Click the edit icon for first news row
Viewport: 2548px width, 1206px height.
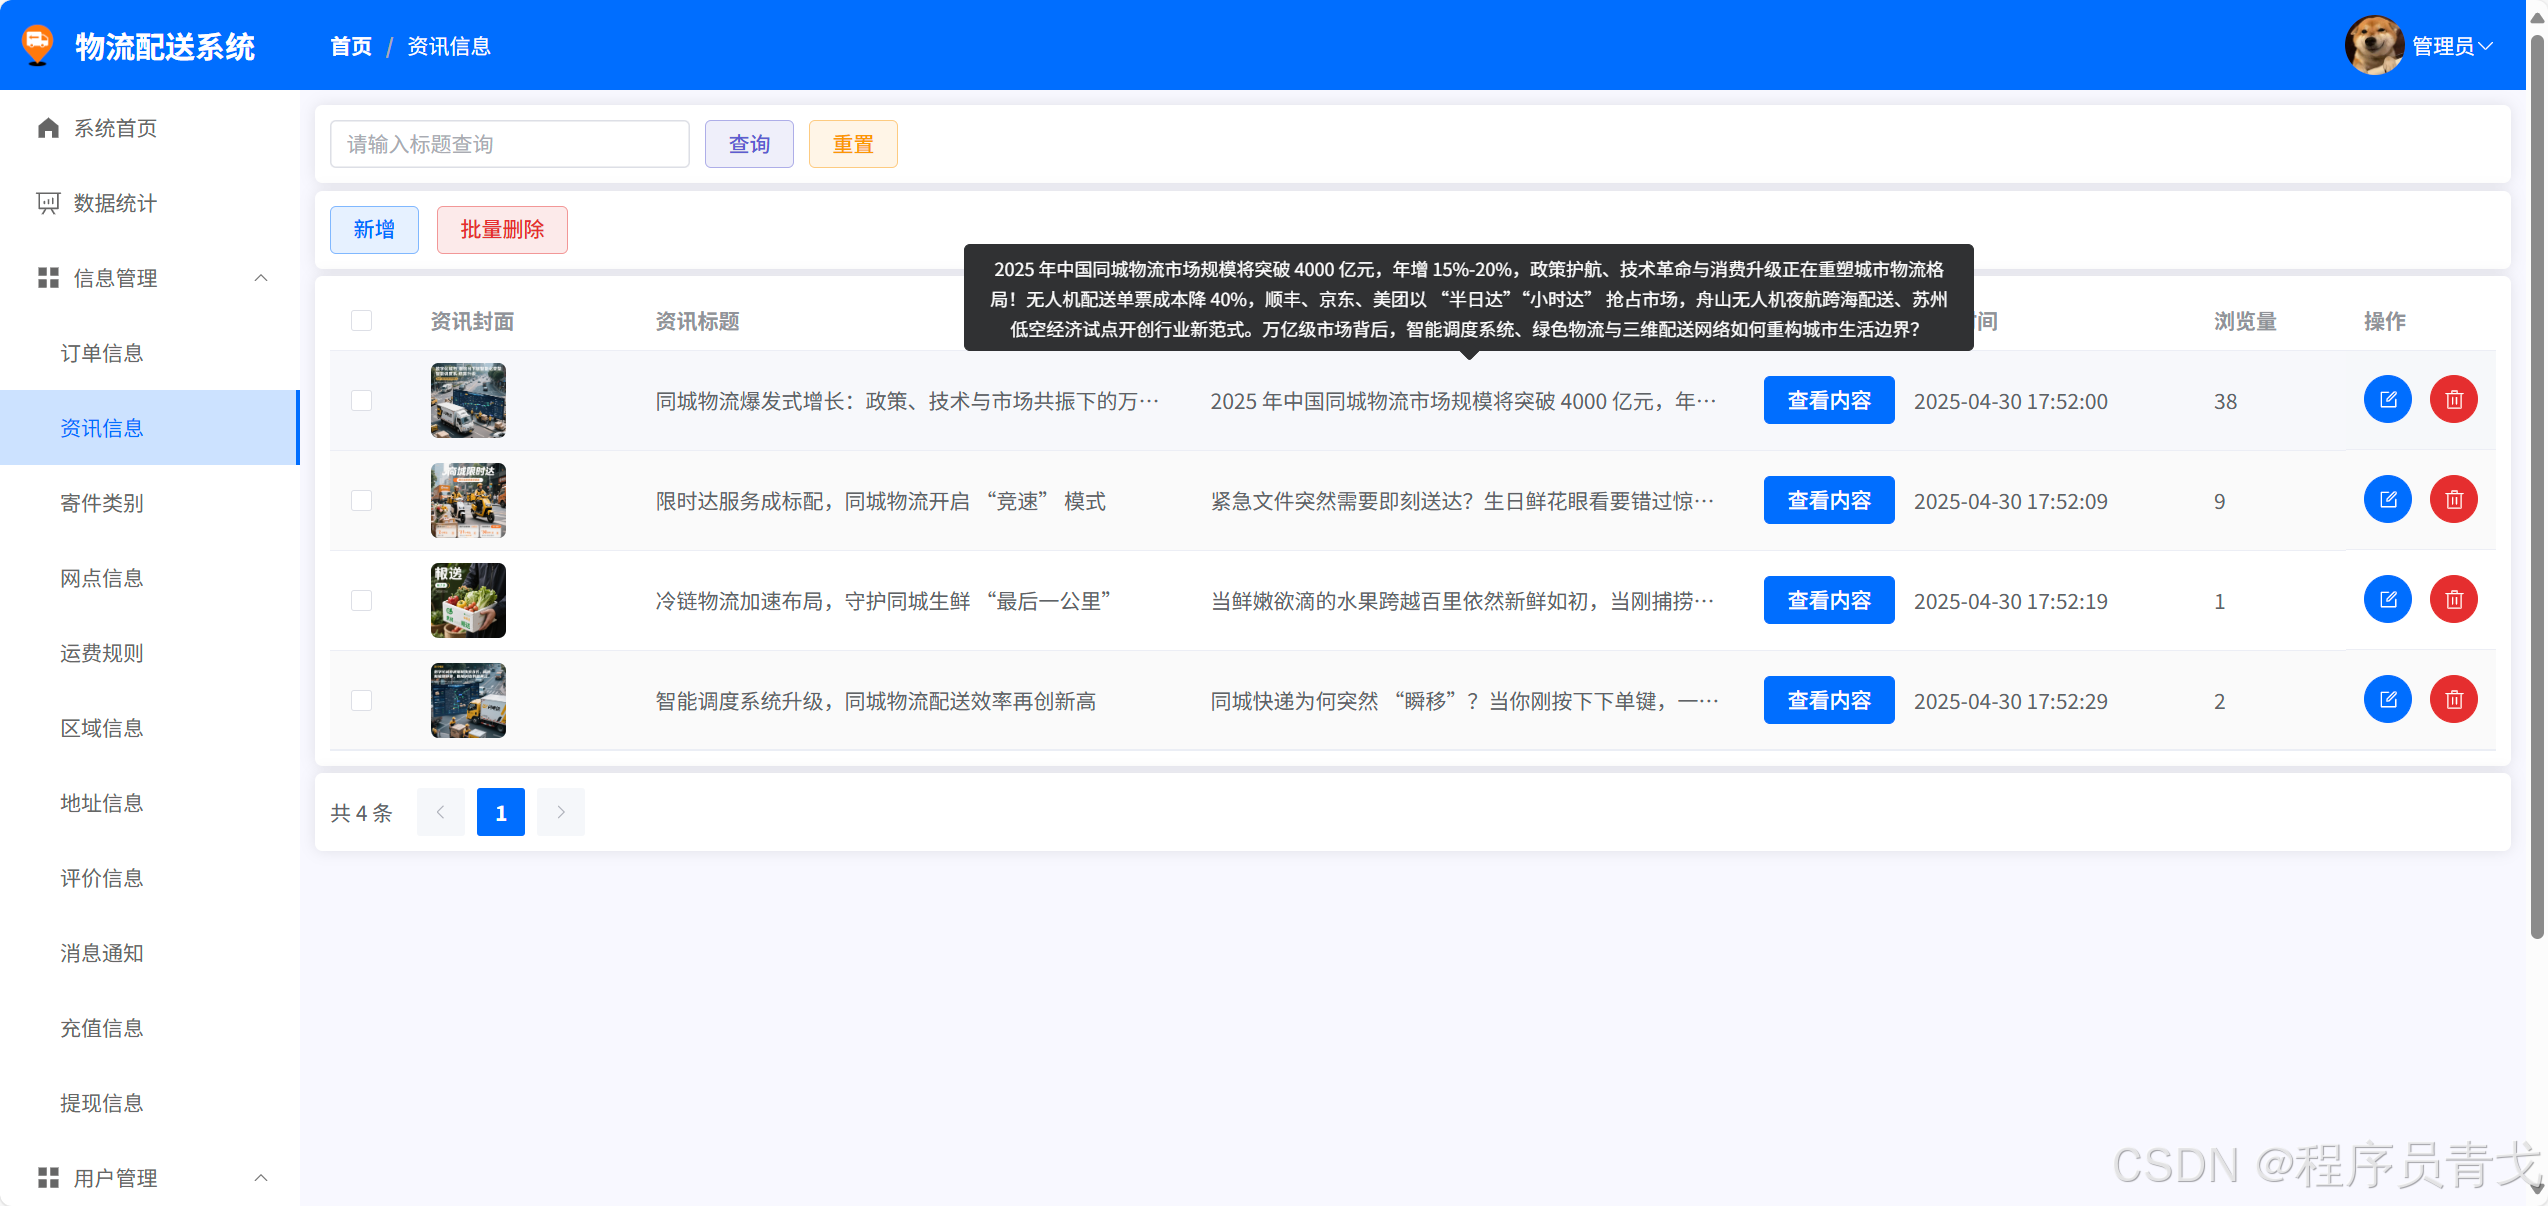(2387, 400)
